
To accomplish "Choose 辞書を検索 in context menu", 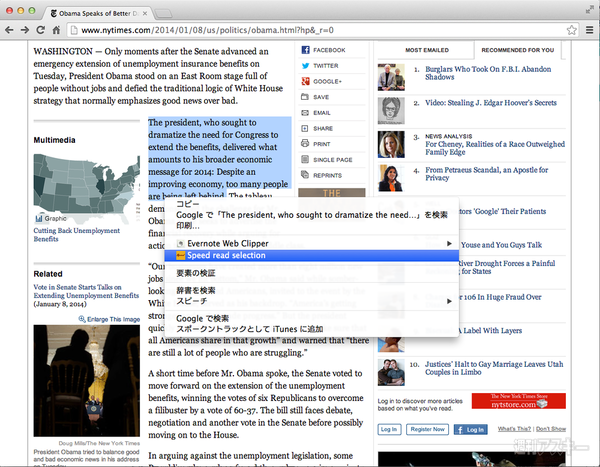I will 196,290.
